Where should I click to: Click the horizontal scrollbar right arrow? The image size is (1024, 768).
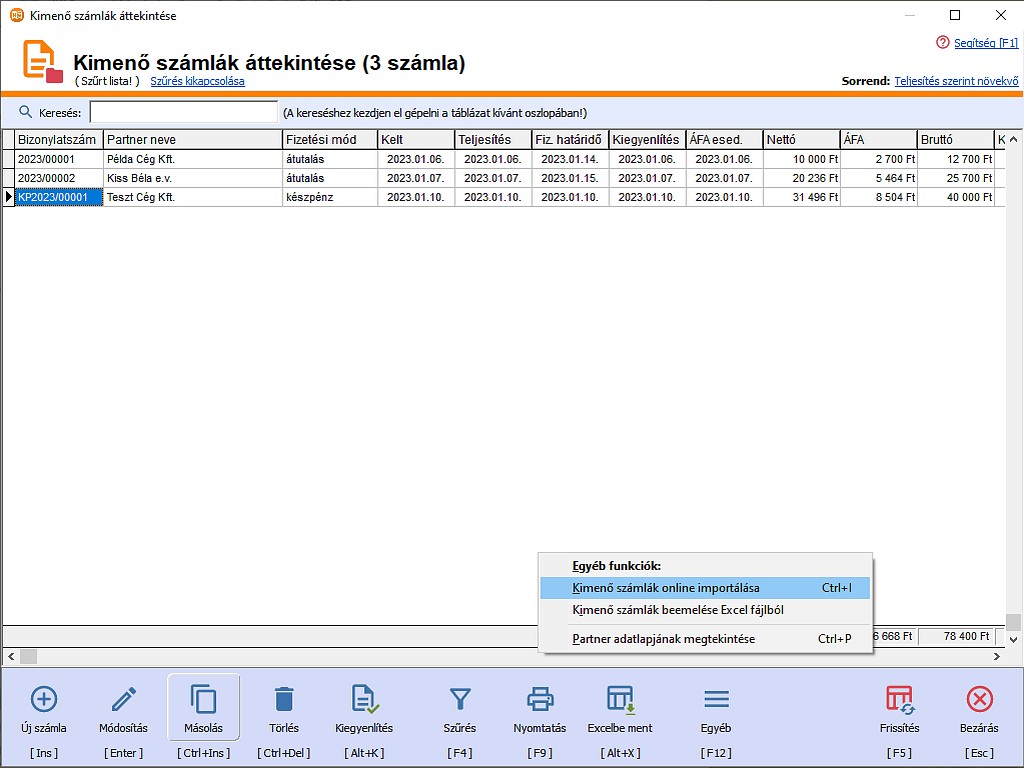(x=995, y=657)
